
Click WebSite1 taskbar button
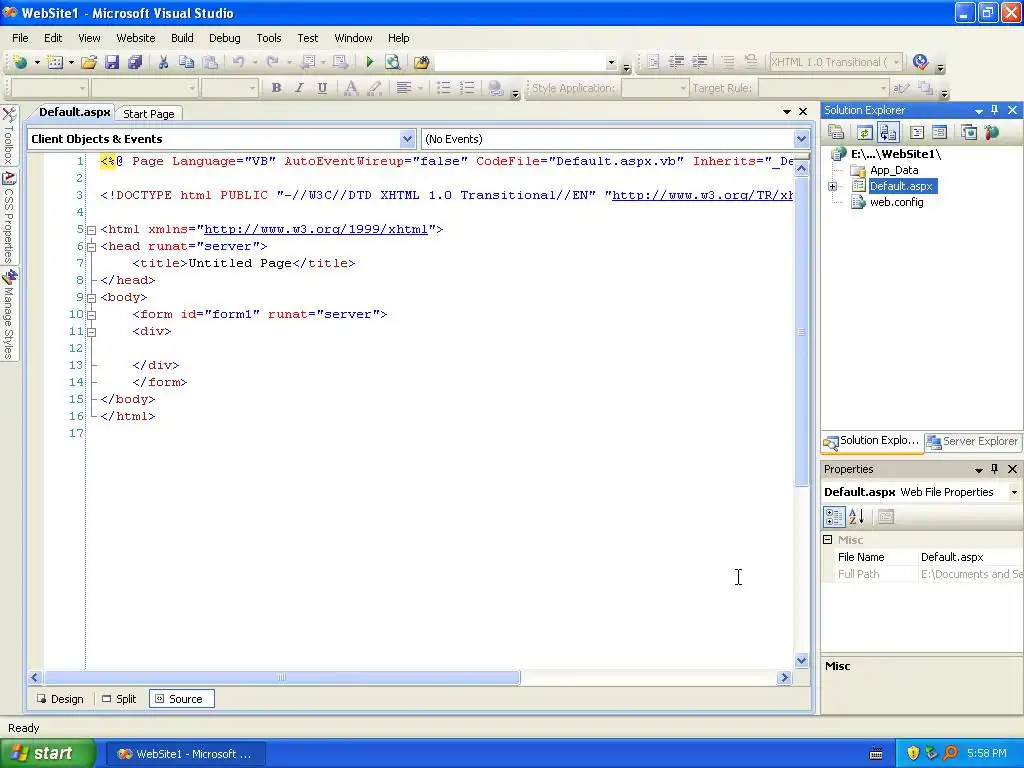pyautogui.click(x=185, y=754)
